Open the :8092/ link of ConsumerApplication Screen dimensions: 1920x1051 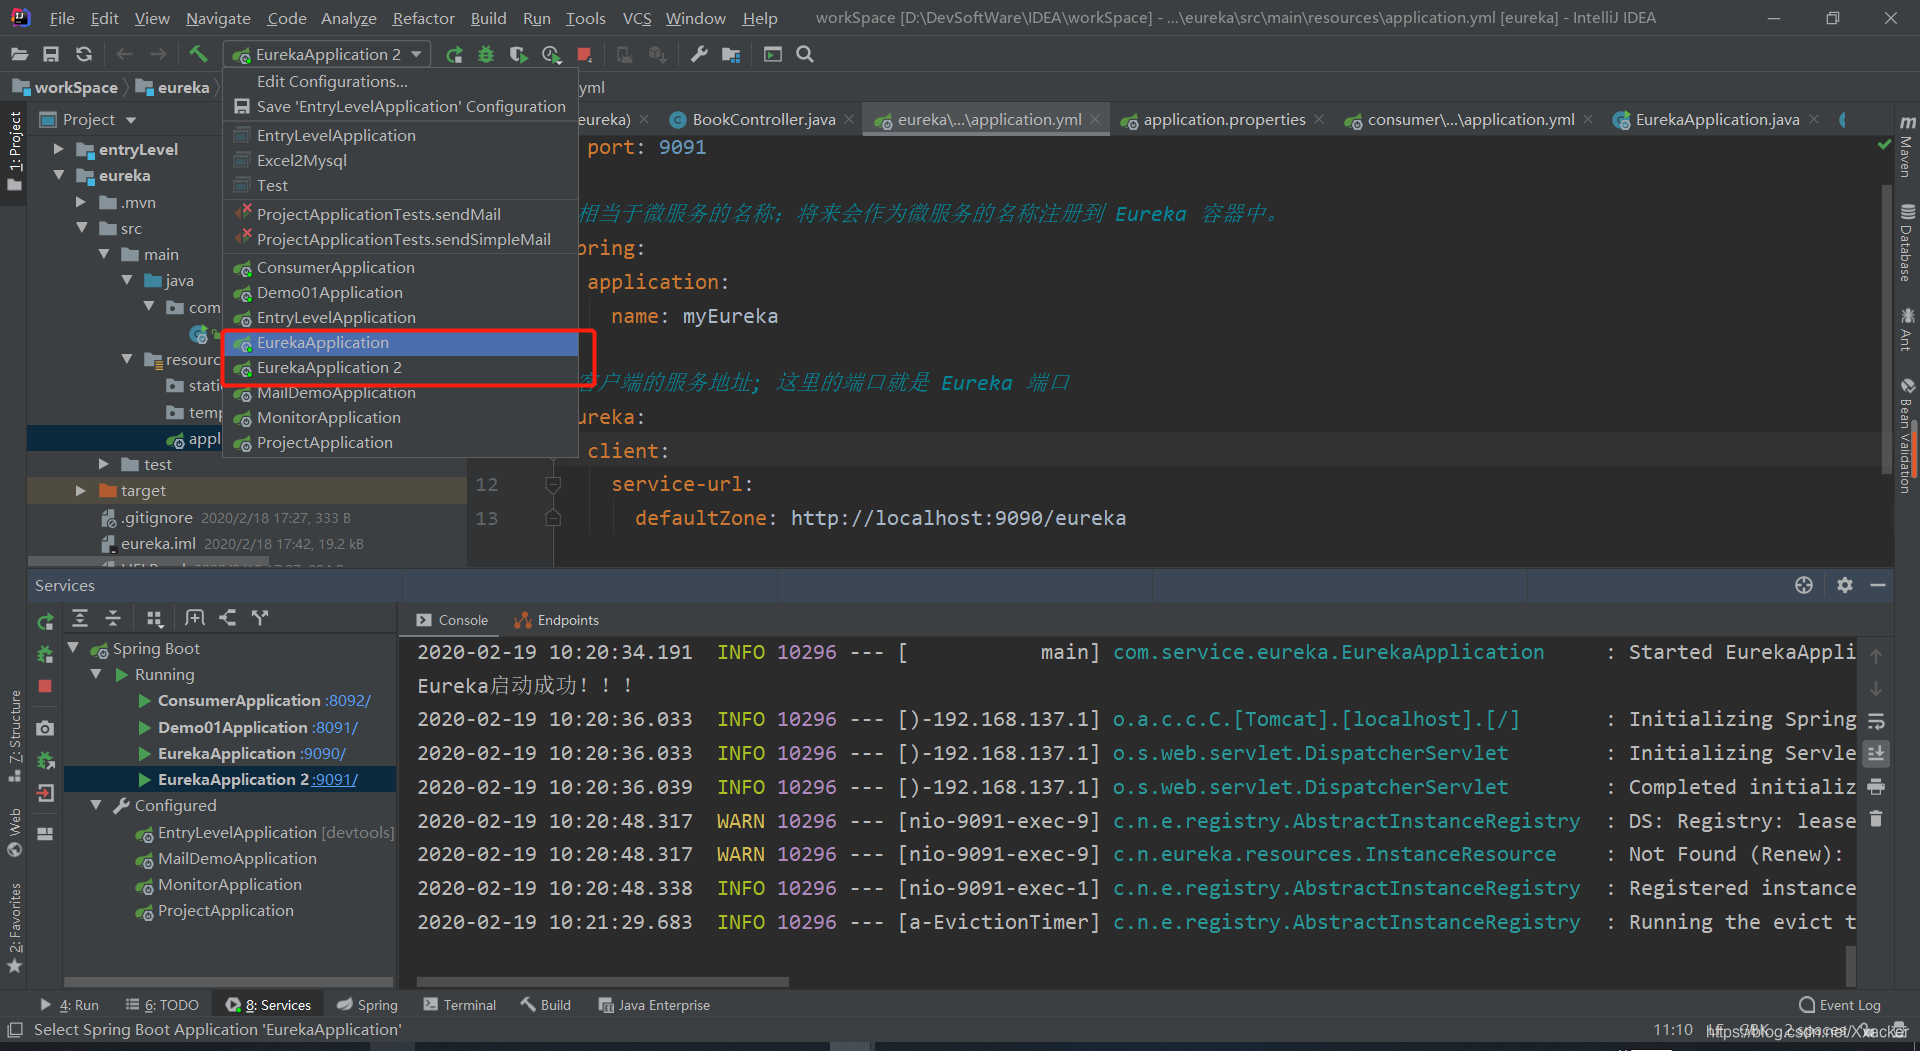(x=347, y=701)
